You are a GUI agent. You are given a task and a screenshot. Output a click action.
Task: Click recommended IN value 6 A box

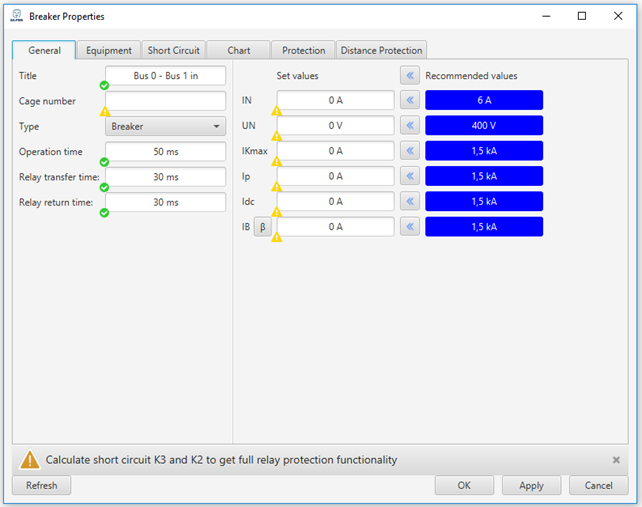(x=484, y=100)
